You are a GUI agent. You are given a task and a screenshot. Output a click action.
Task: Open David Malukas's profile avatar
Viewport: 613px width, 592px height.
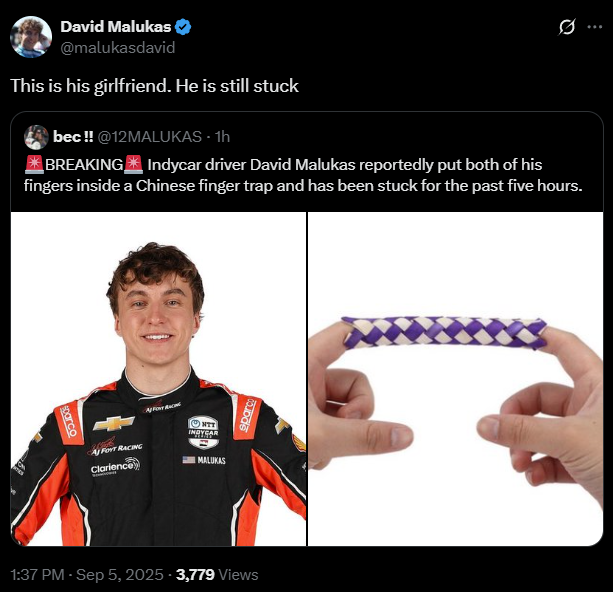[31, 37]
